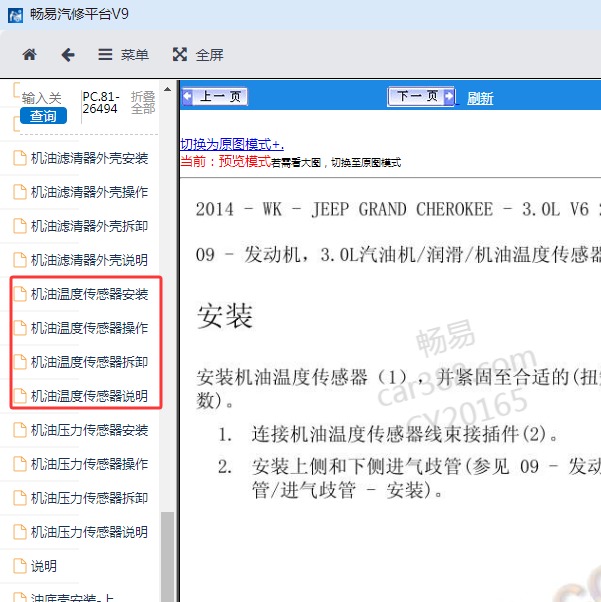Click the 畅易汽修平台V9 app icon

coord(15,15)
